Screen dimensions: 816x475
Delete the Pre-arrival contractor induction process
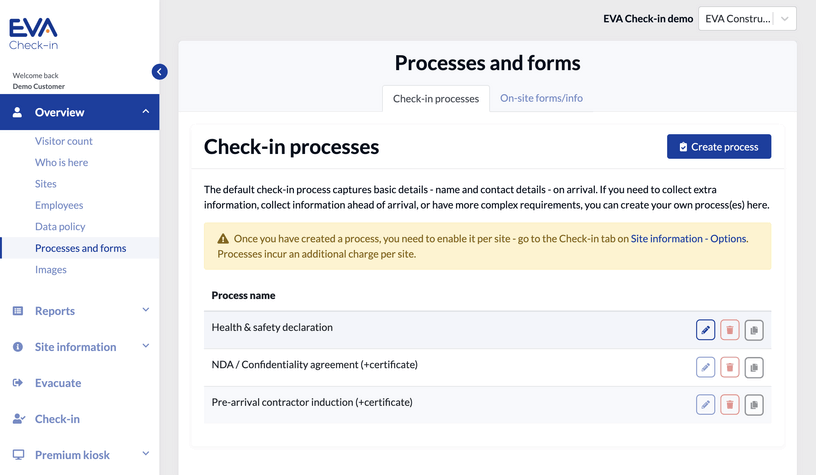click(730, 405)
